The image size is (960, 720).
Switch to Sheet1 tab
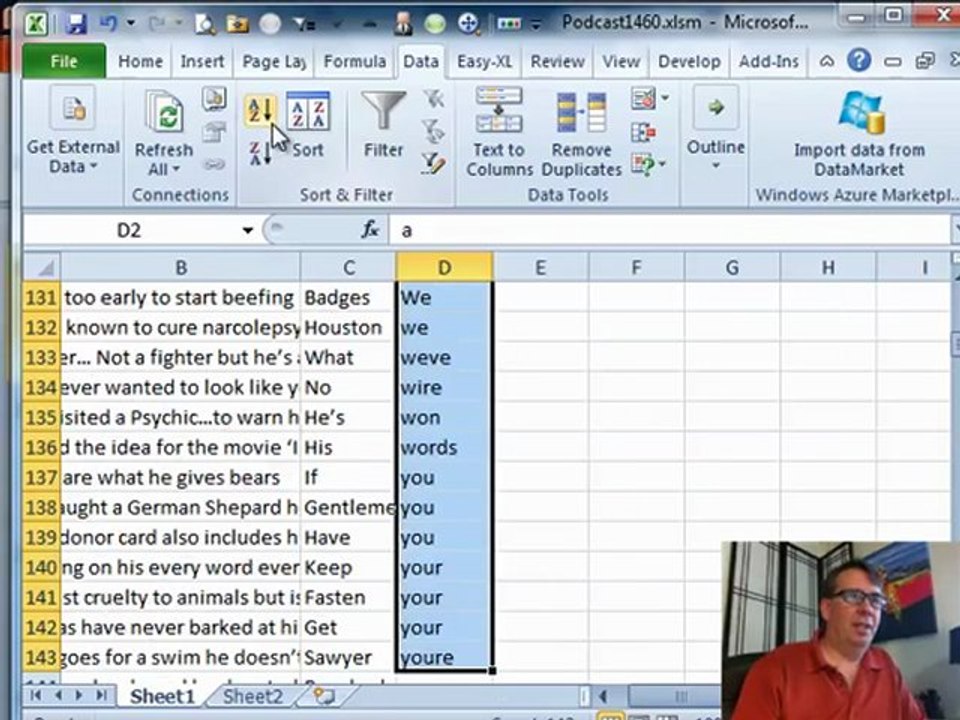tap(162, 696)
